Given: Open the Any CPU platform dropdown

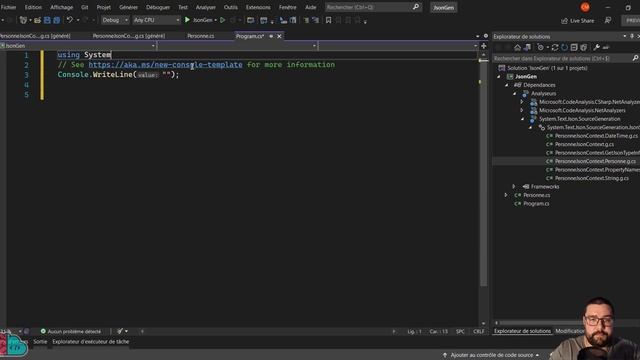Looking at the screenshot, I should (156, 20).
